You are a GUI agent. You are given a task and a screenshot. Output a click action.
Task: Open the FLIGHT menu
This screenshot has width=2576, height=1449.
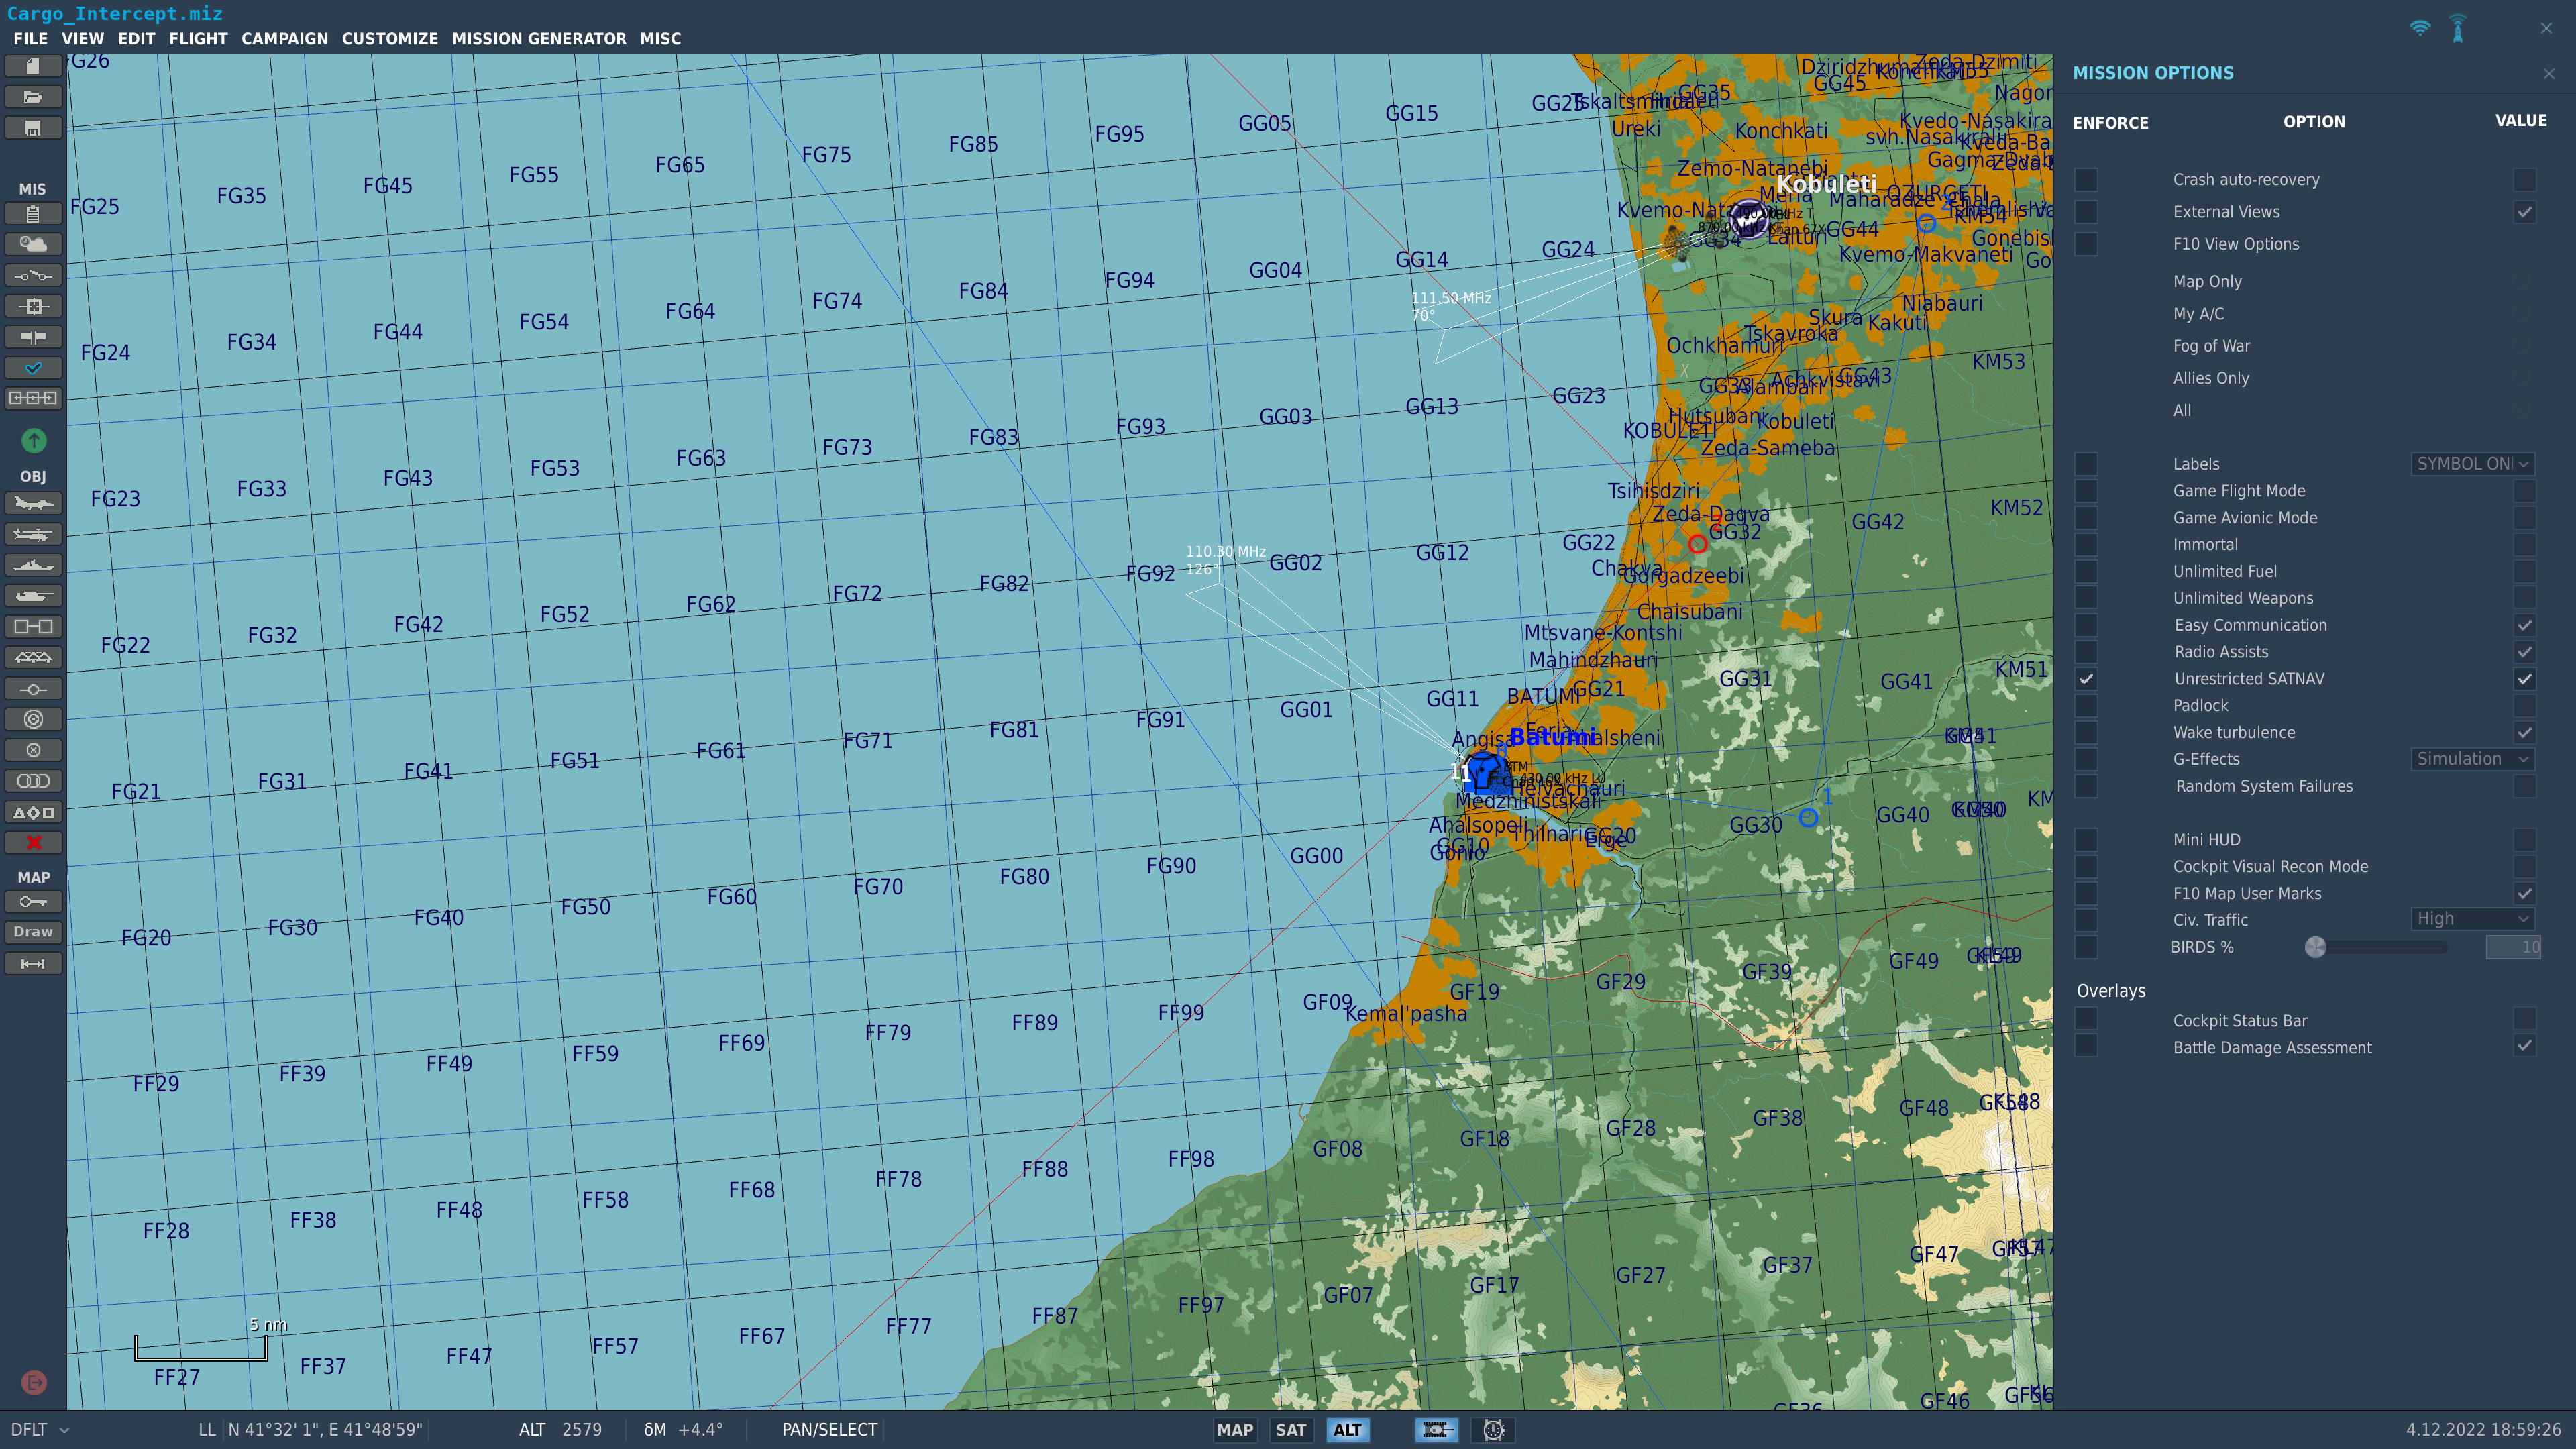point(198,38)
